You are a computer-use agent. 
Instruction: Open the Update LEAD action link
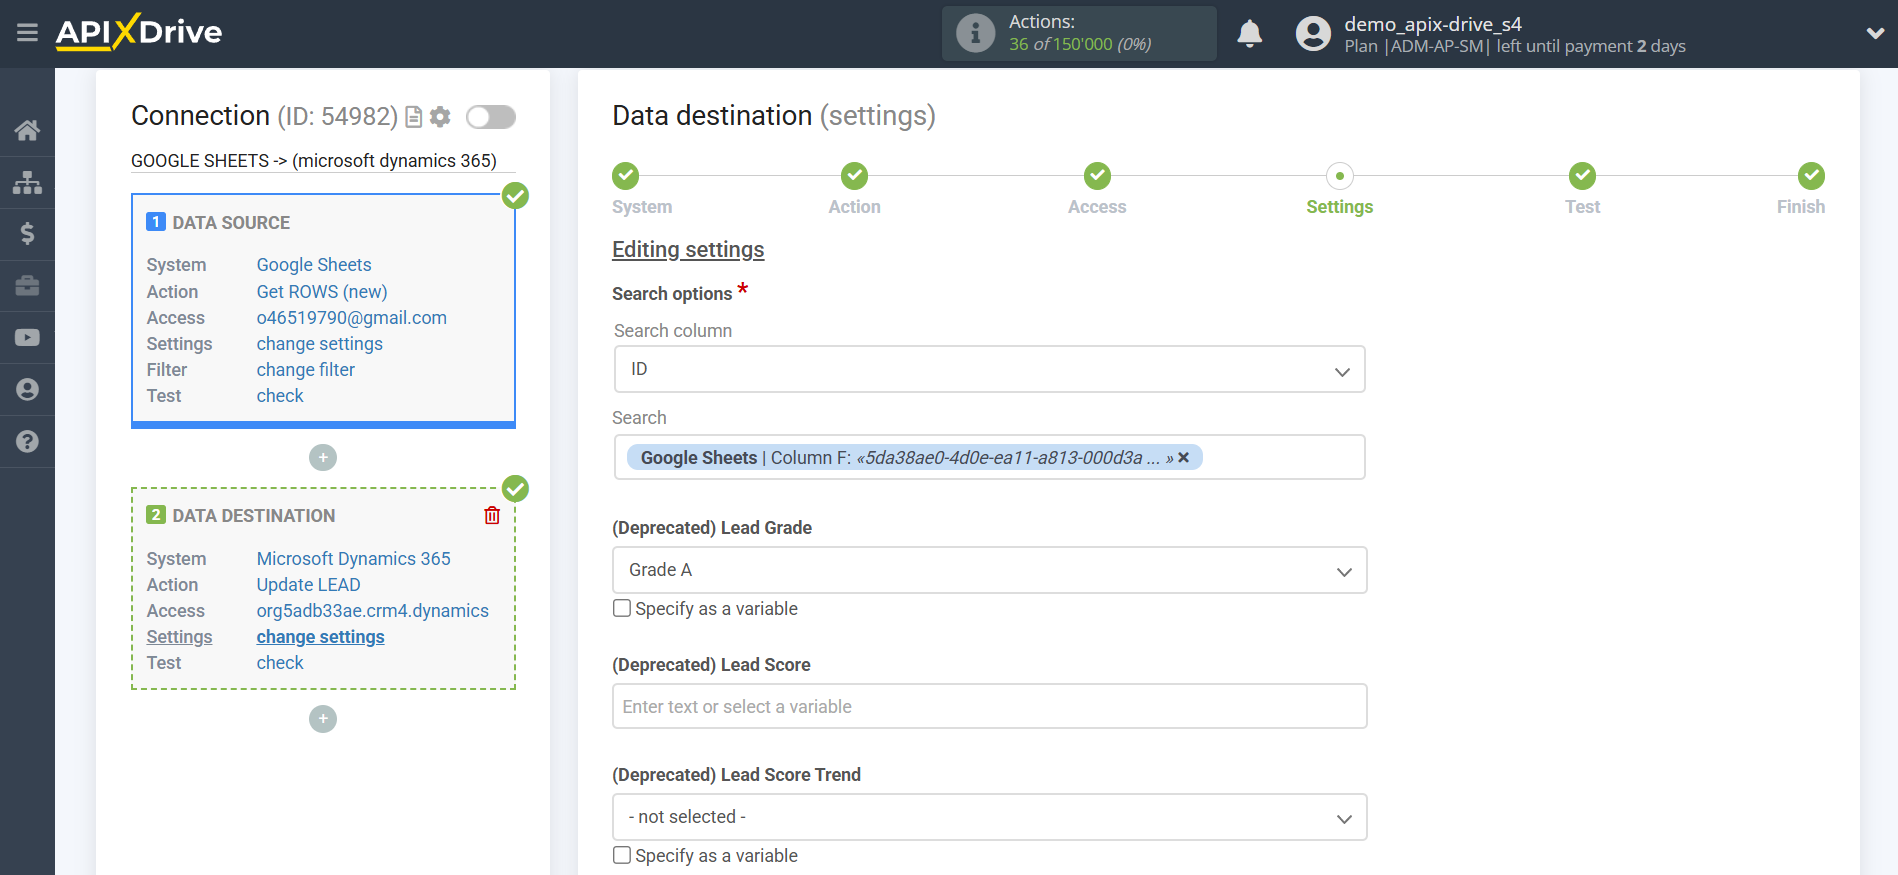pyautogui.click(x=308, y=584)
